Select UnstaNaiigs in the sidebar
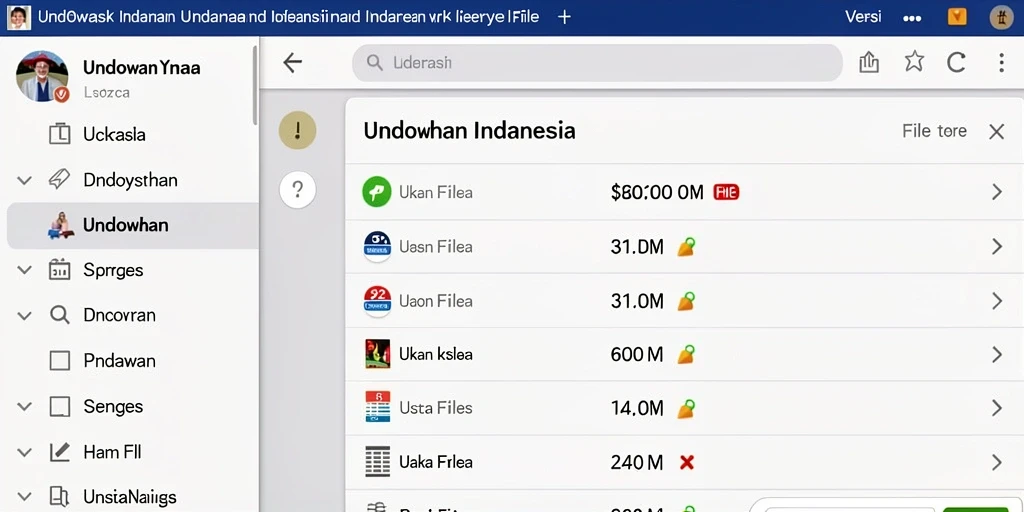The height and width of the screenshot is (512, 1024). [129, 498]
